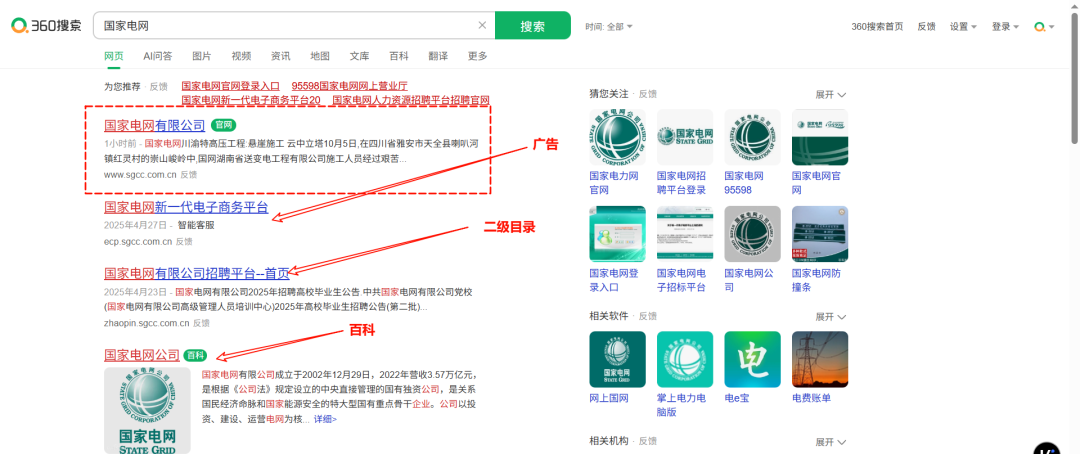Expand the 设置 dropdown
This screenshot has height=454, width=1080.
coord(963,26)
